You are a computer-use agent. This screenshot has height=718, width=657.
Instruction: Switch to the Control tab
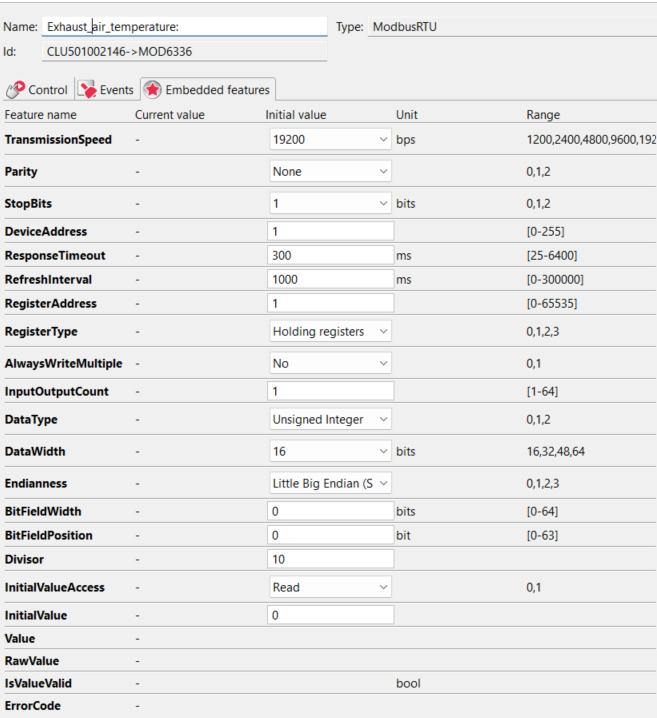[37, 89]
